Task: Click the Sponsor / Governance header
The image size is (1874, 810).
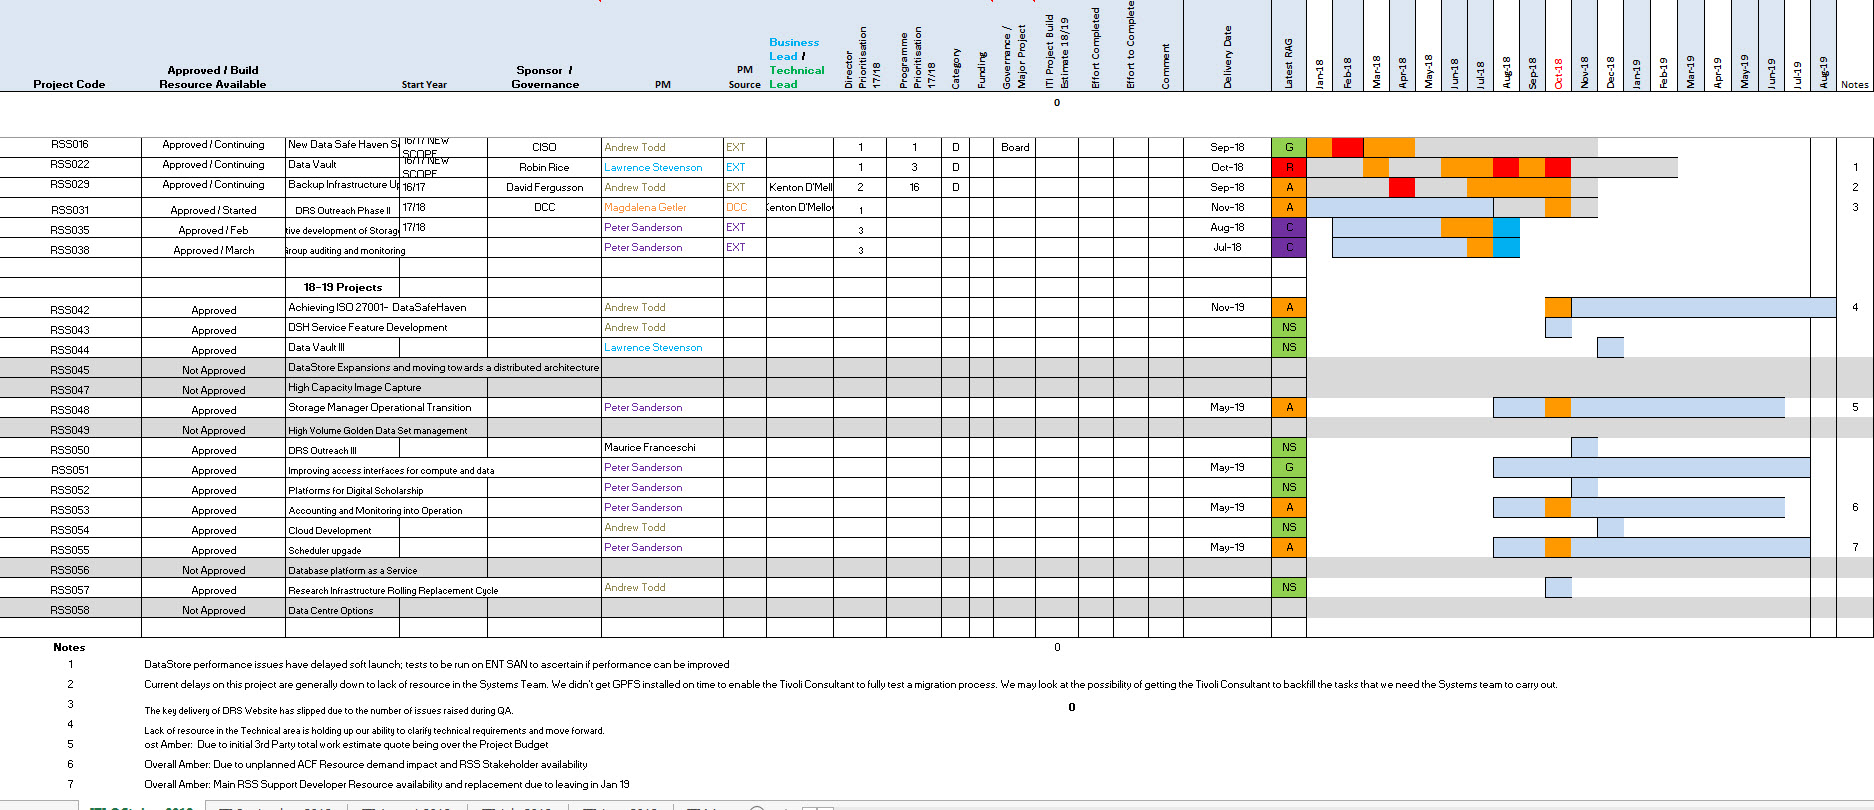Action: pos(545,77)
